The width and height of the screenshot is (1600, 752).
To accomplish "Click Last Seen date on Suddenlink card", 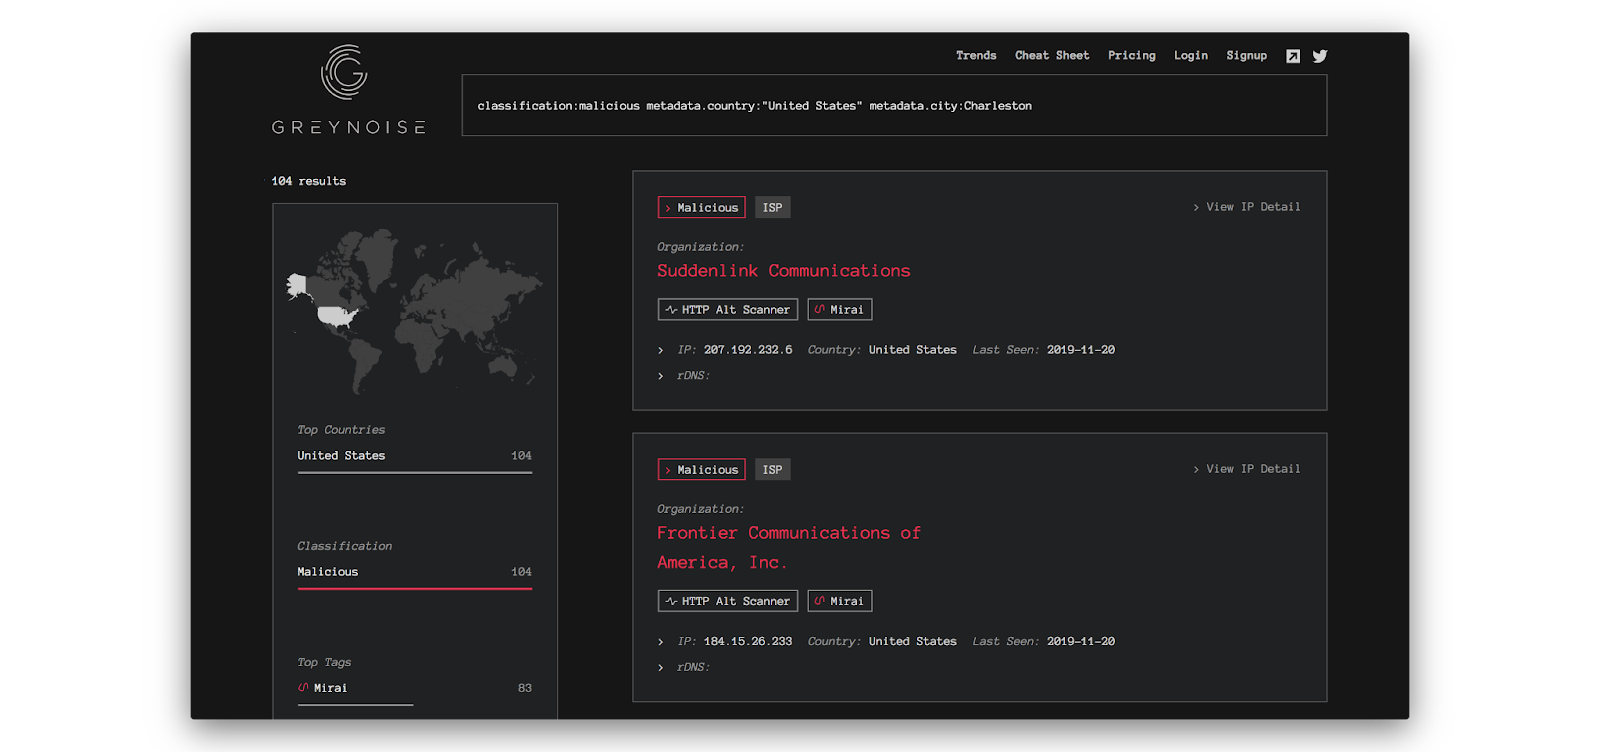I will (x=1081, y=350).
